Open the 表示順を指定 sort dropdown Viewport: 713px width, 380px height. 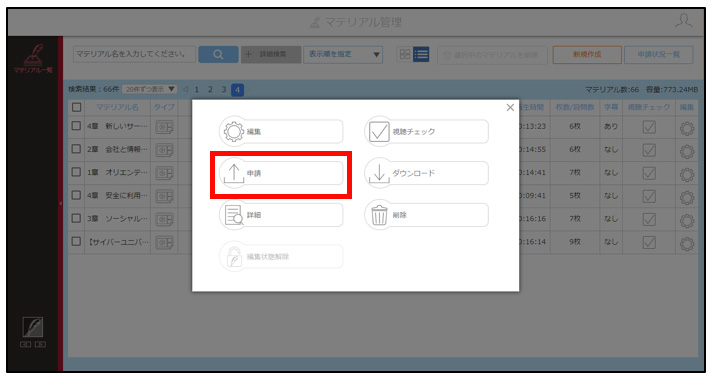click(x=343, y=55)
